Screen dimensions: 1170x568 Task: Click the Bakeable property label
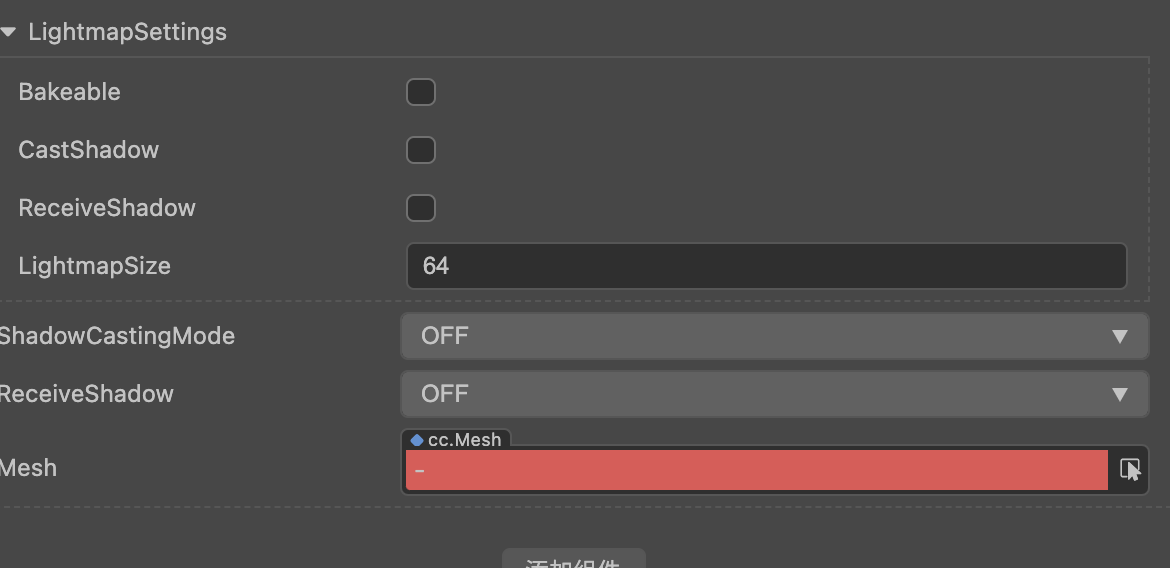click(x=69, y=92)
